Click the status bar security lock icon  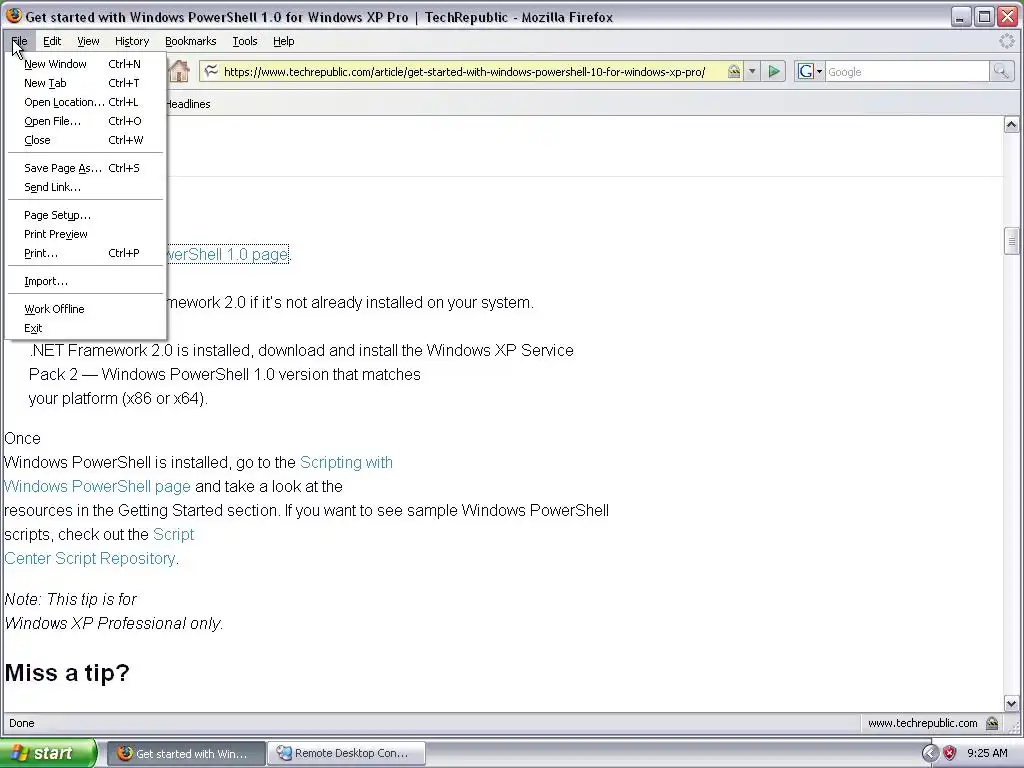(x=992, y=723)
